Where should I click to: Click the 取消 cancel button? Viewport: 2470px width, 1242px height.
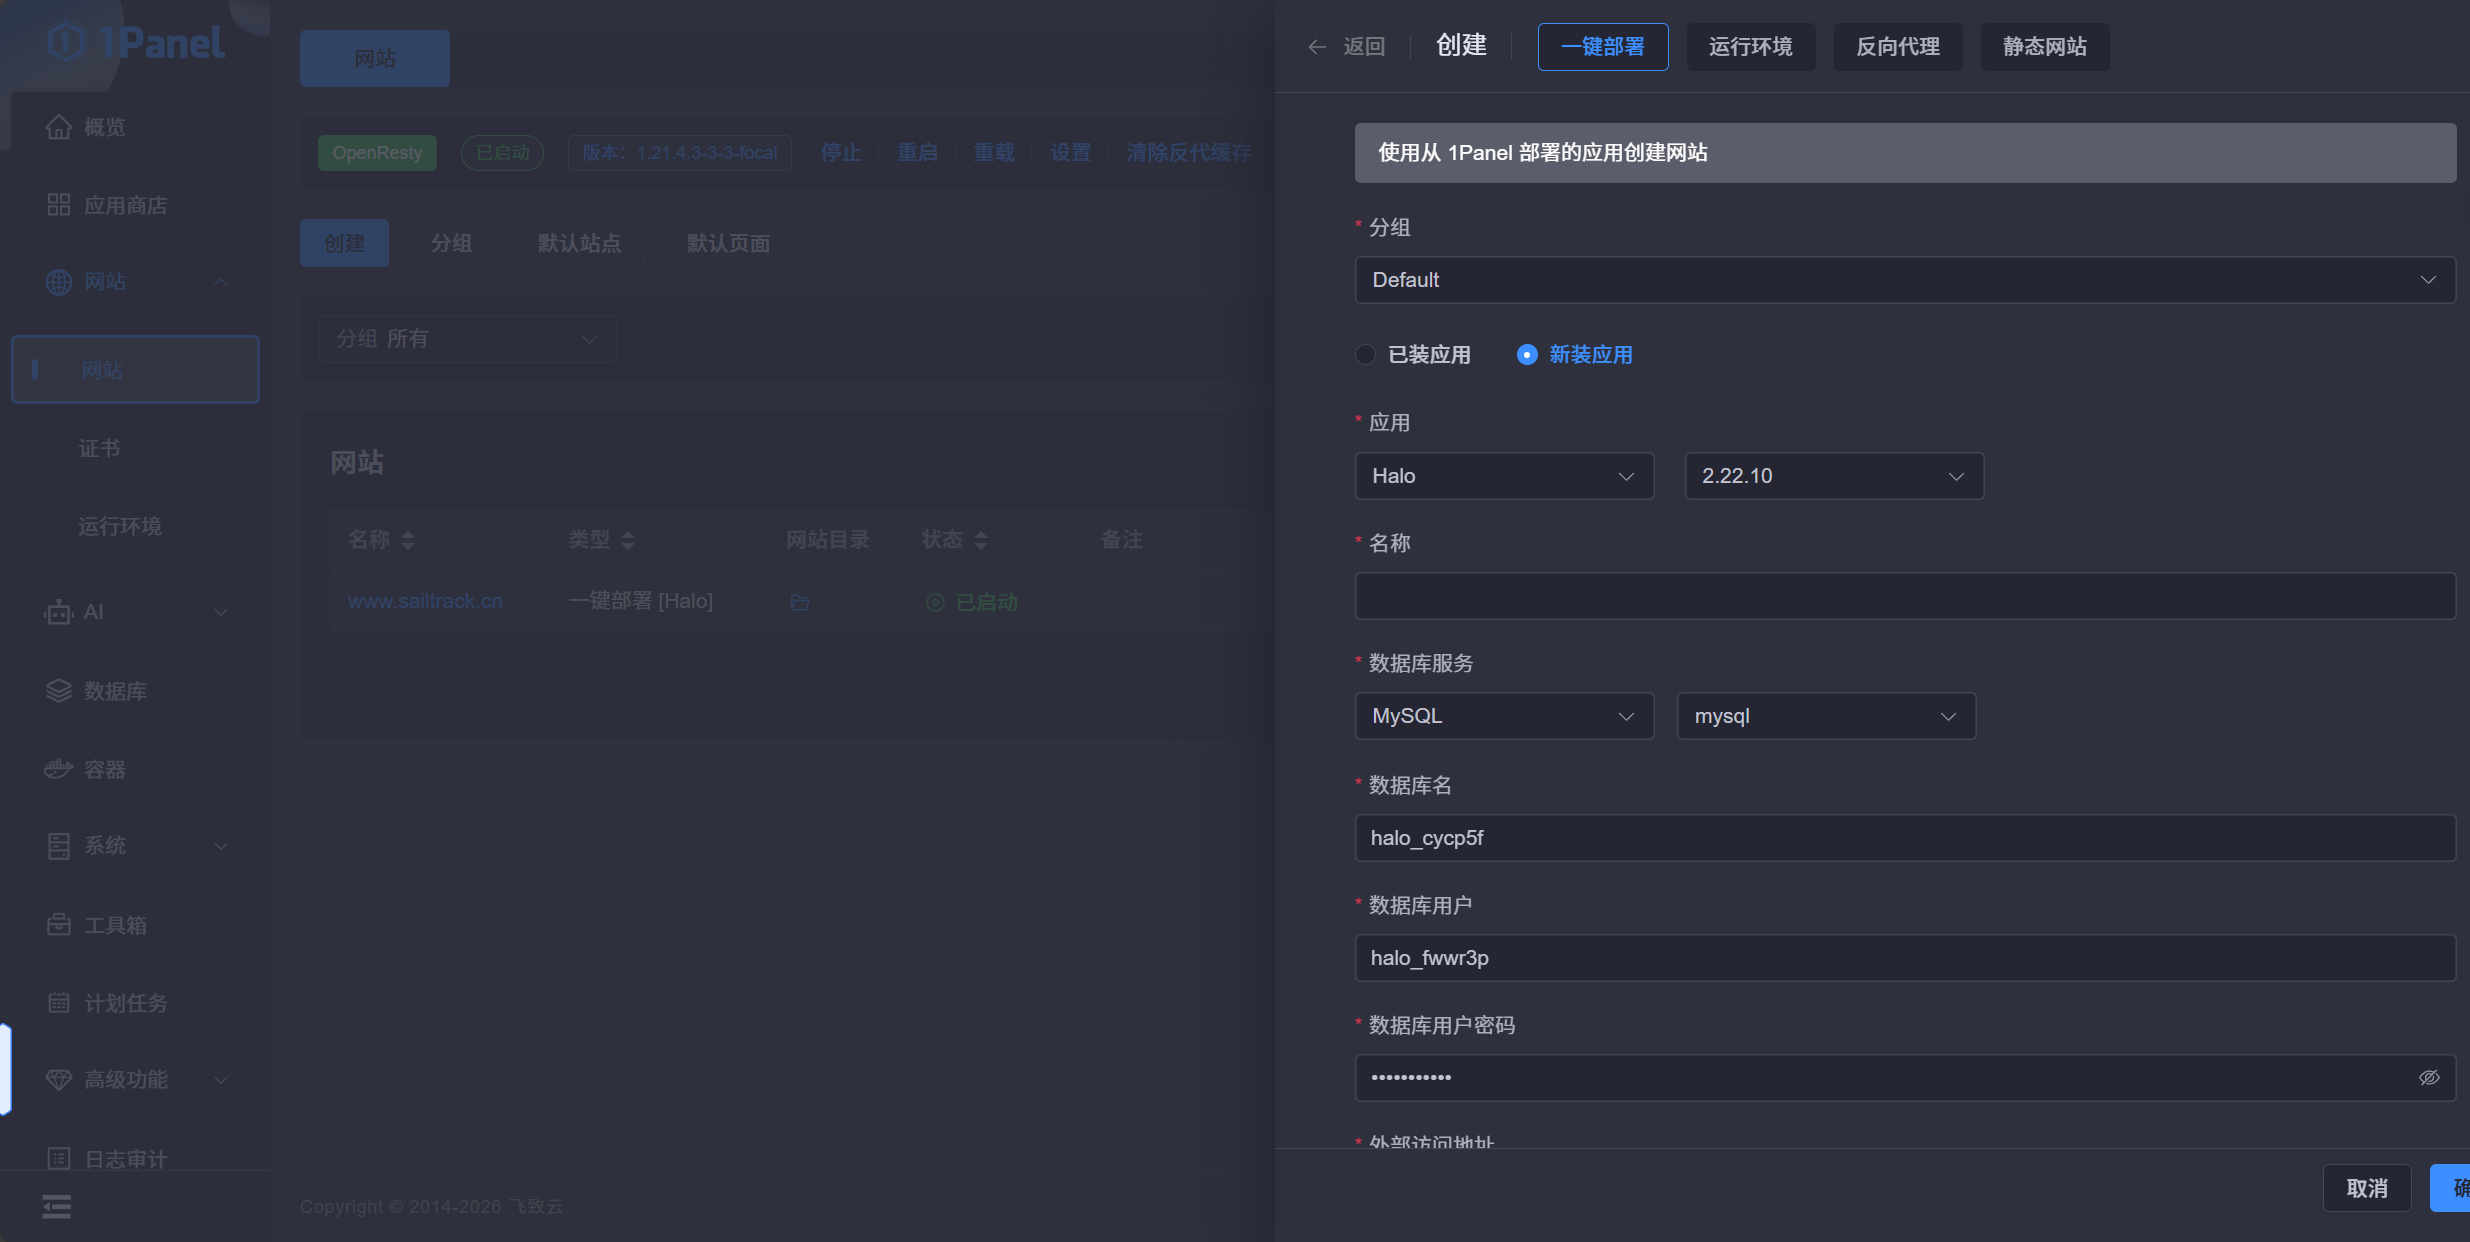pyautogui.click(x=2366, y=1188)
